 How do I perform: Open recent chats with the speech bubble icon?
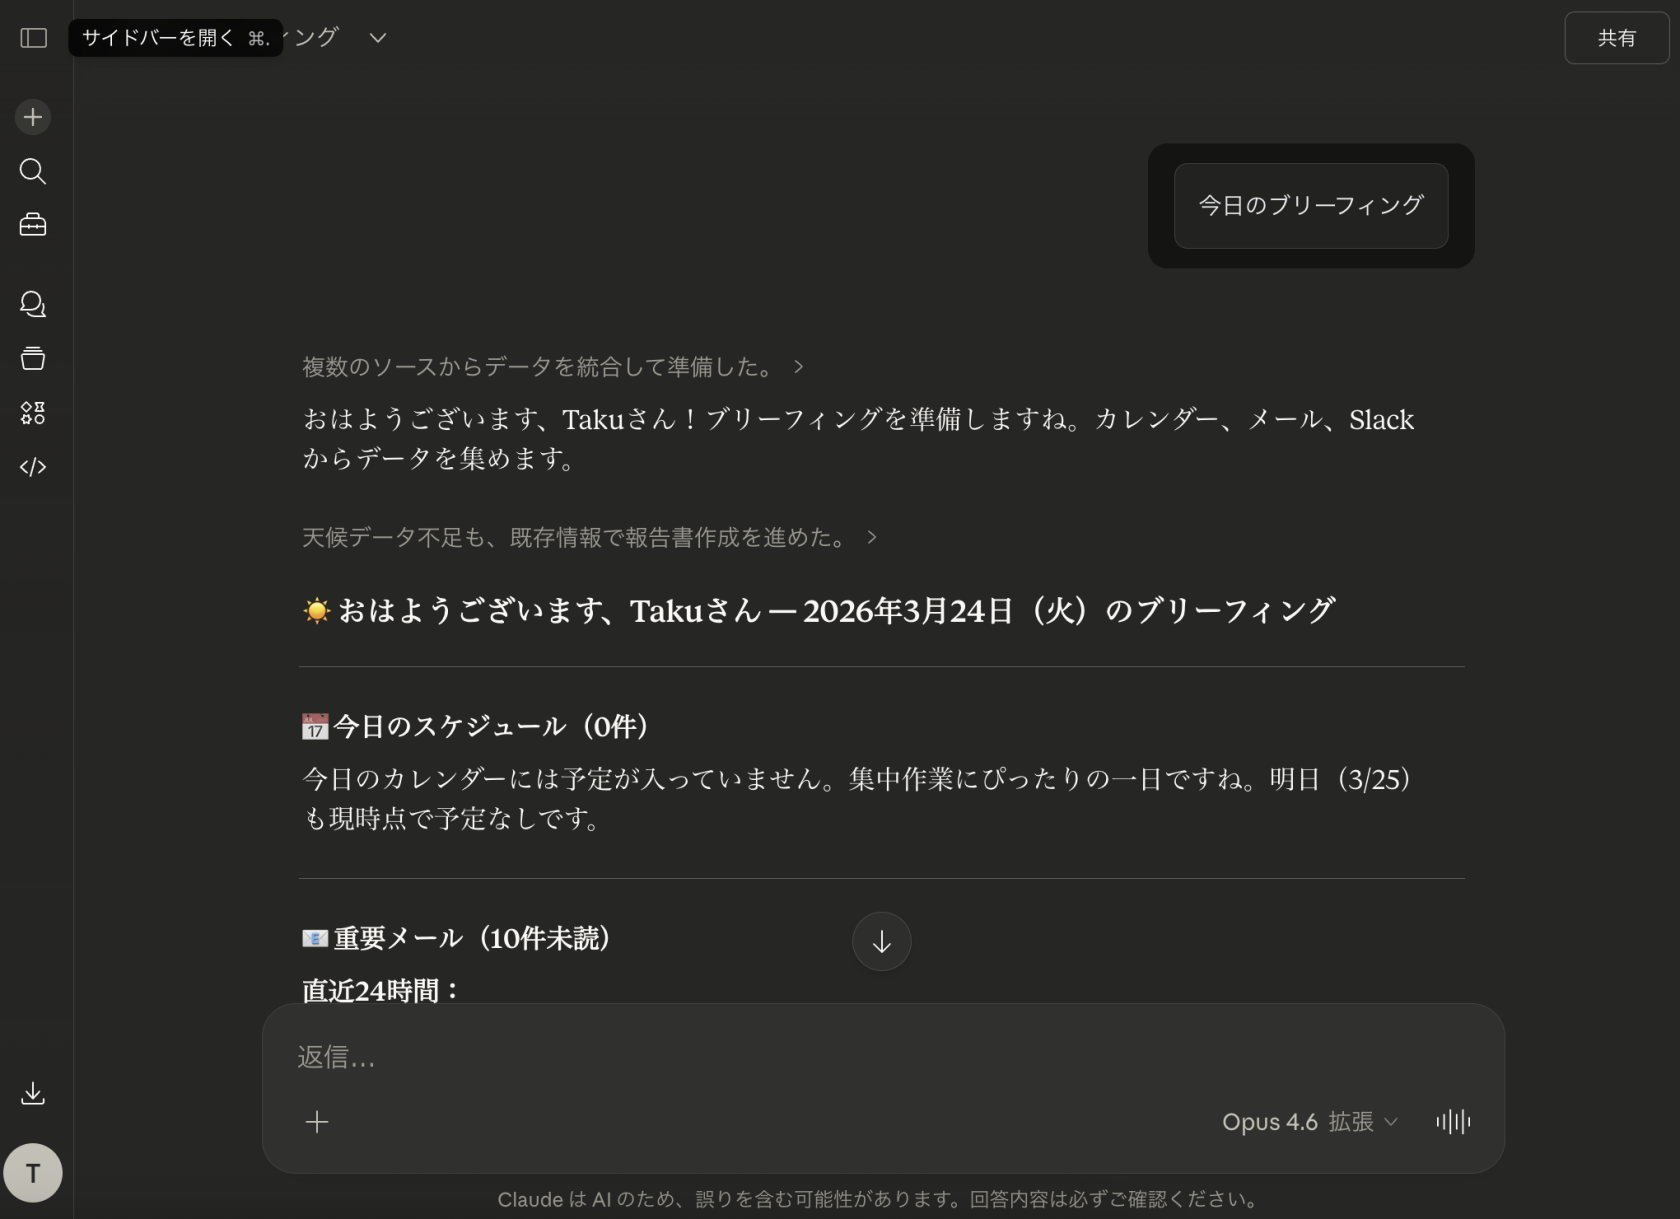pos(33,304)
